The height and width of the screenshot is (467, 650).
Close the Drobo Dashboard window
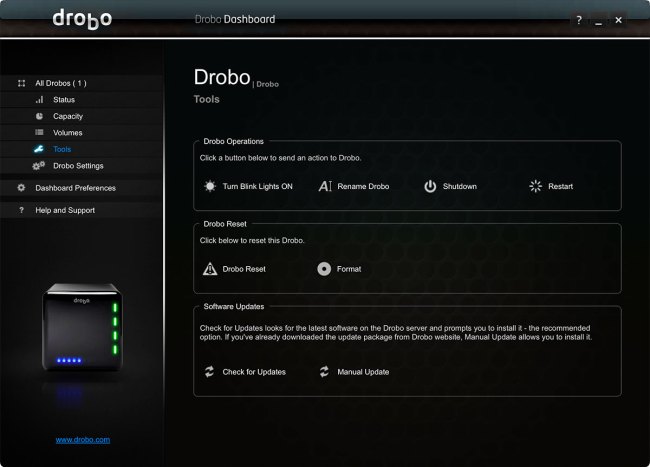pos(618,20)
